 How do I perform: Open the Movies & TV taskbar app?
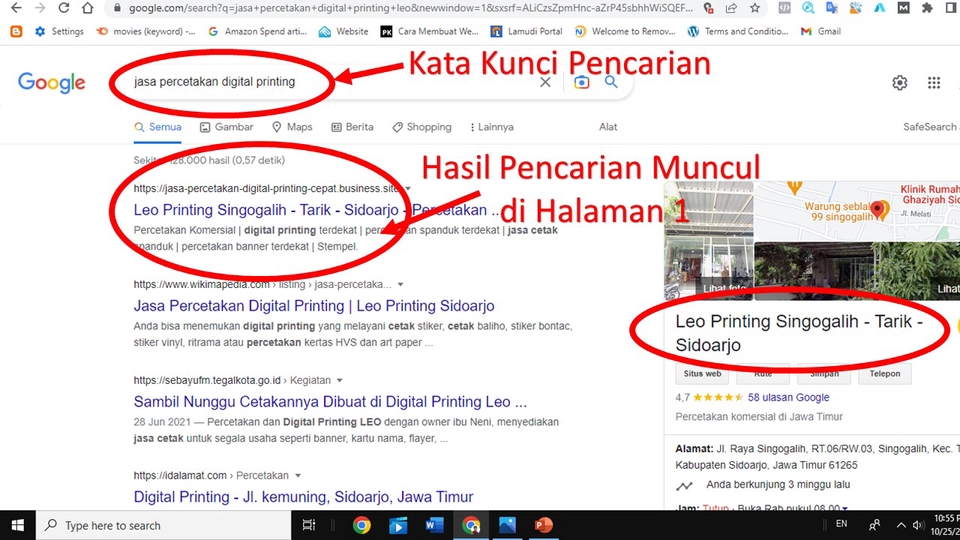[397, 525]
